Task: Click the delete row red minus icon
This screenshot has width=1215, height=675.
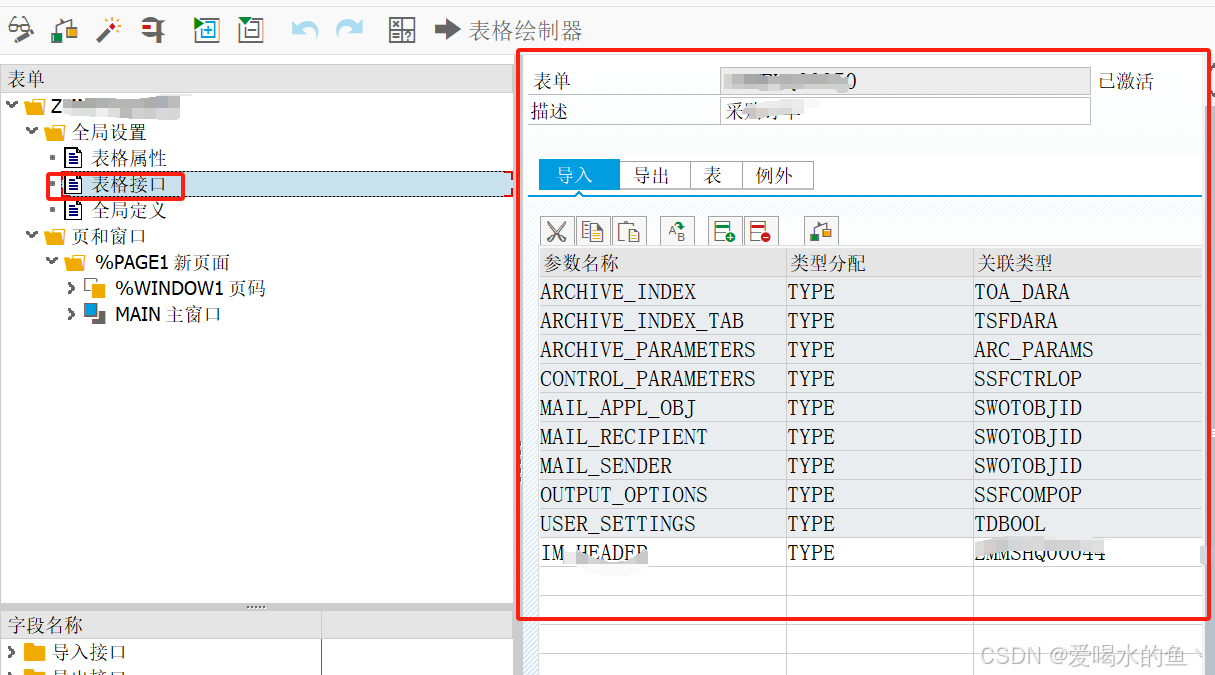Action: point(760,232)
